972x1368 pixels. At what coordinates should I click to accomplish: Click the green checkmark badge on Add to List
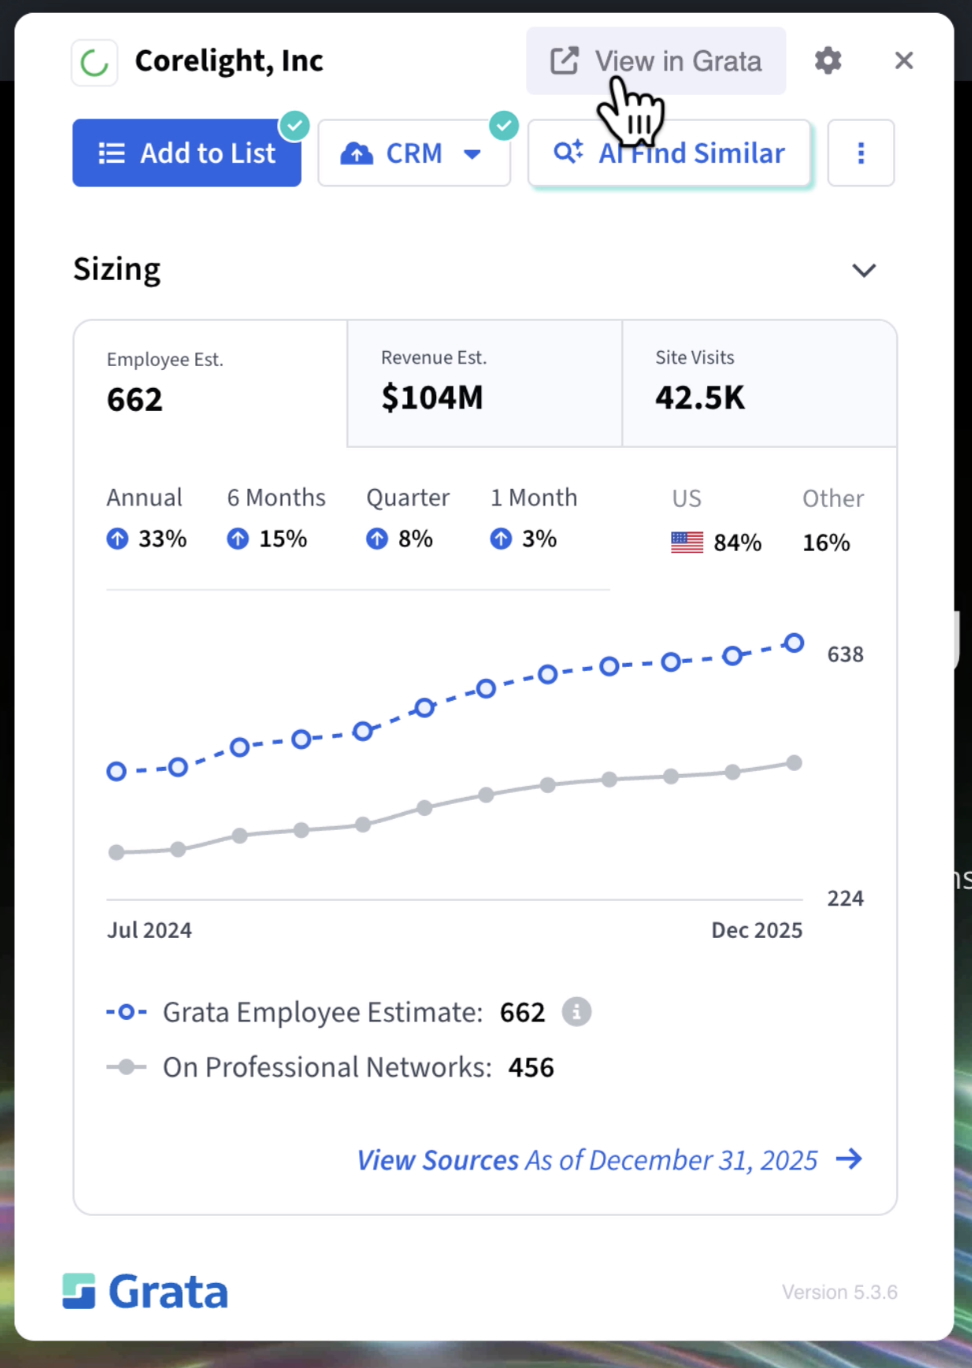coord(294,125)
